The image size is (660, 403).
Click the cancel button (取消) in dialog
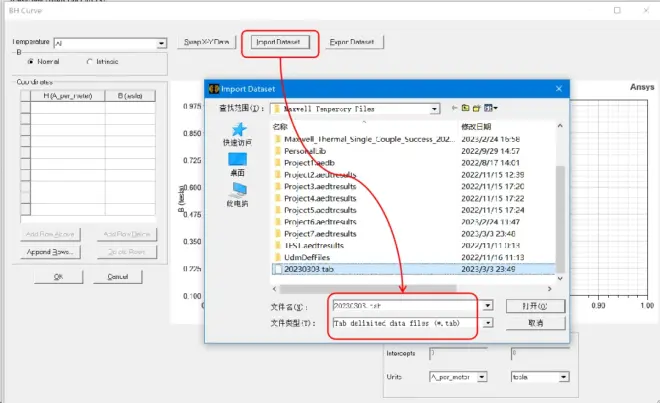point(535,323)
